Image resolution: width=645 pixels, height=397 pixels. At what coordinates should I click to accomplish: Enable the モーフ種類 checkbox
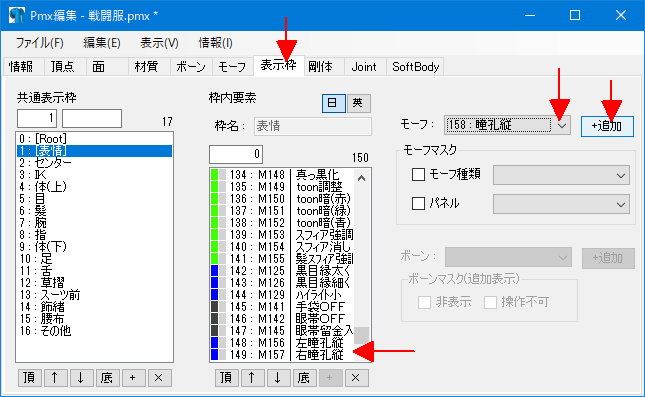(418, 174)
